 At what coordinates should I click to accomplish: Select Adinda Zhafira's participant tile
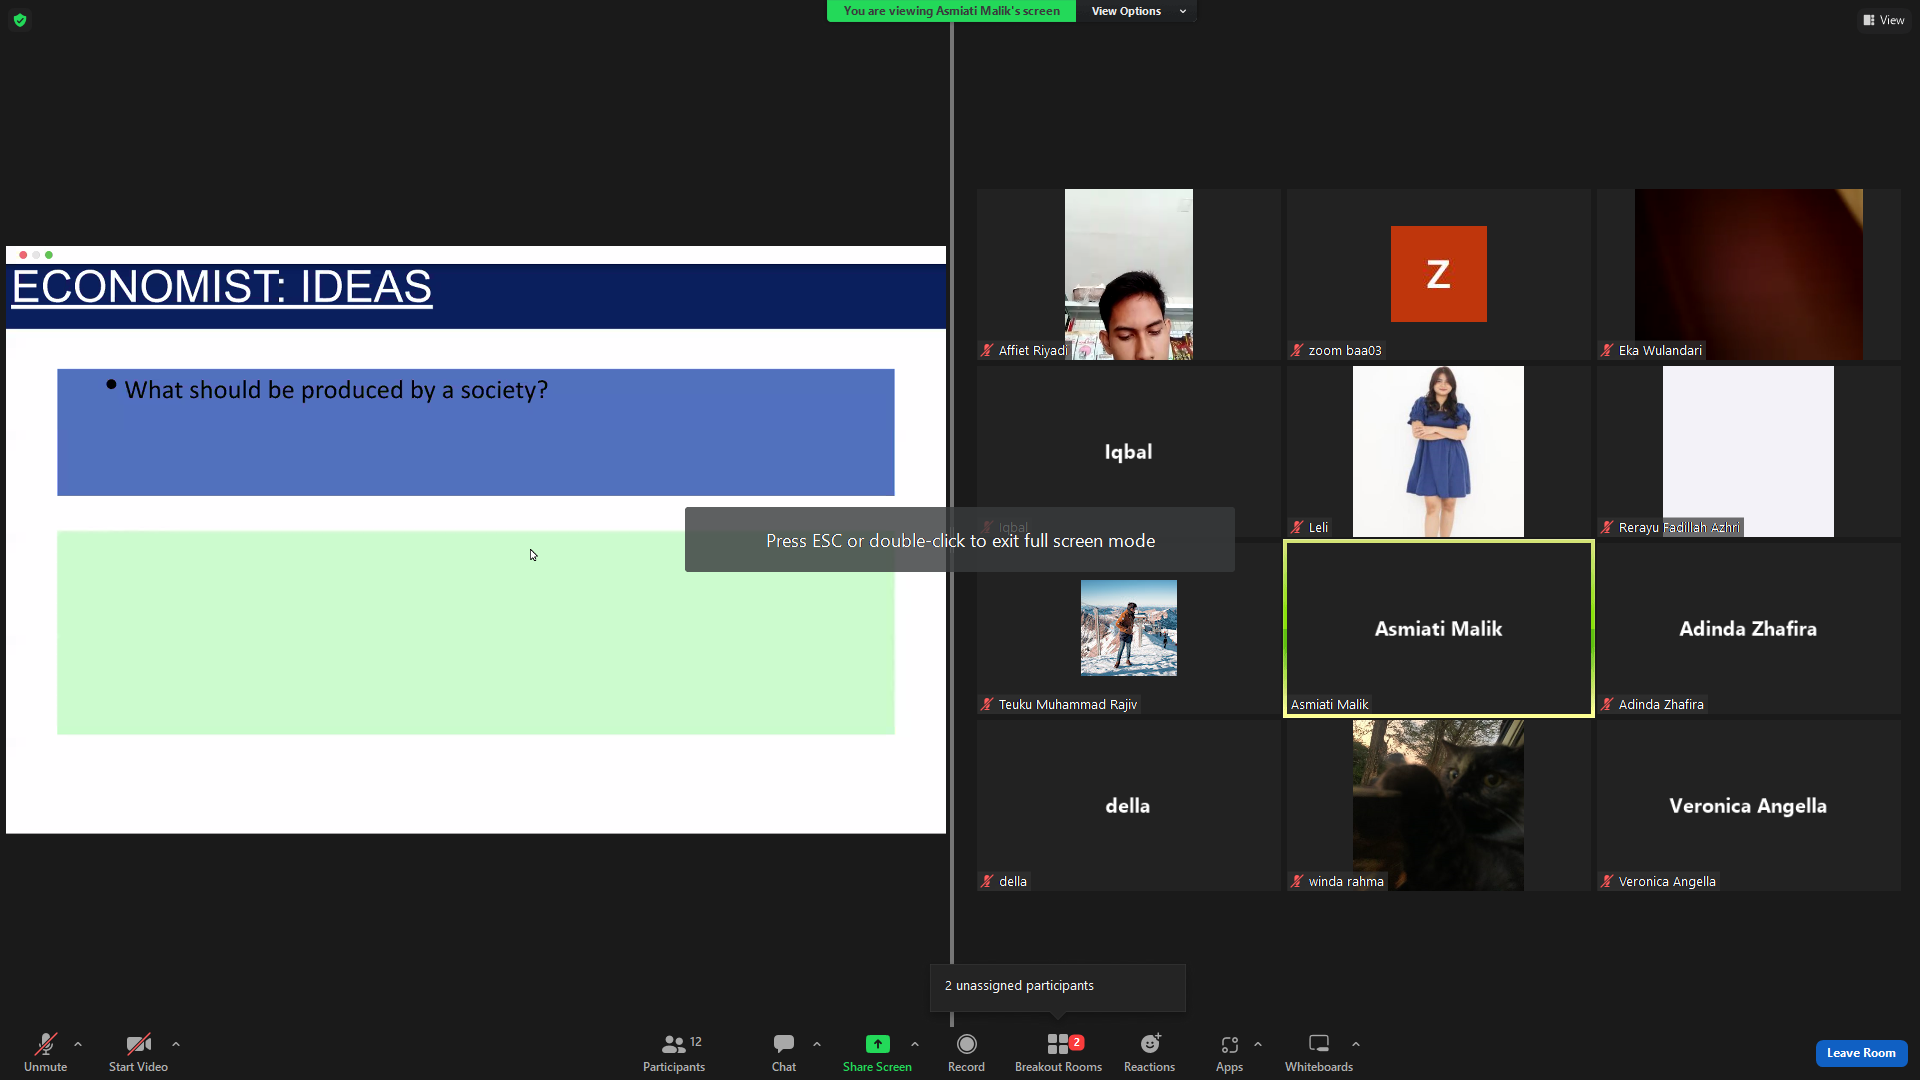(x=1748, y=628)
